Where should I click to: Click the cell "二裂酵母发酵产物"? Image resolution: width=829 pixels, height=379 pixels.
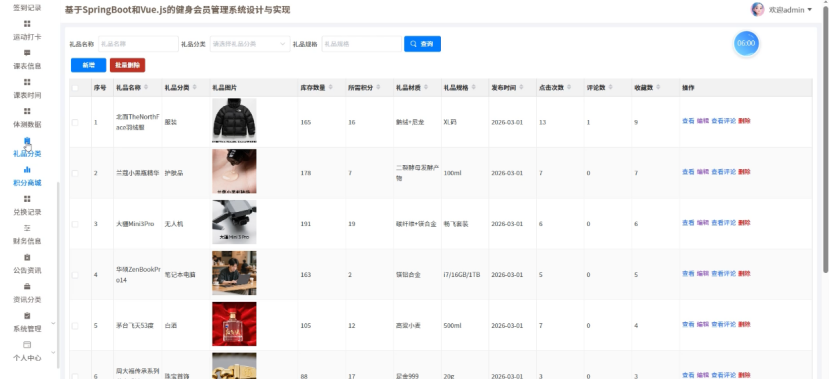(417, 173)
